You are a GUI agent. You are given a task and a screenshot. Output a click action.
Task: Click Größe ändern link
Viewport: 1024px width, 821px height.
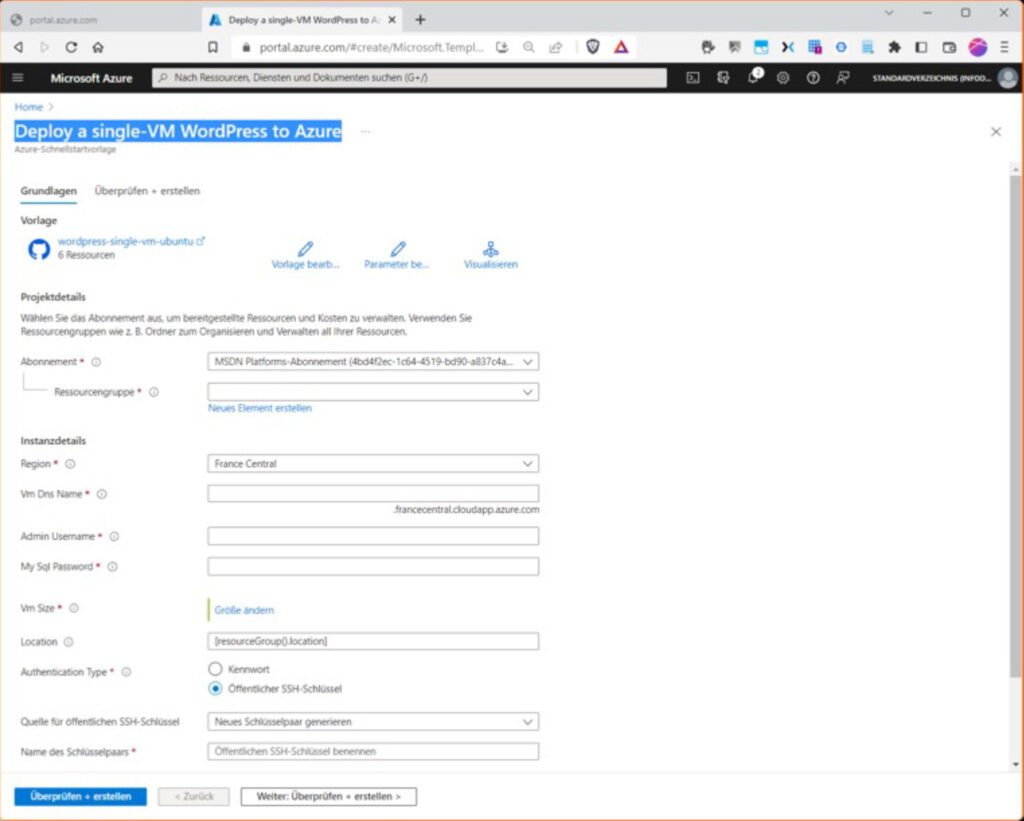tap(244, 610)
